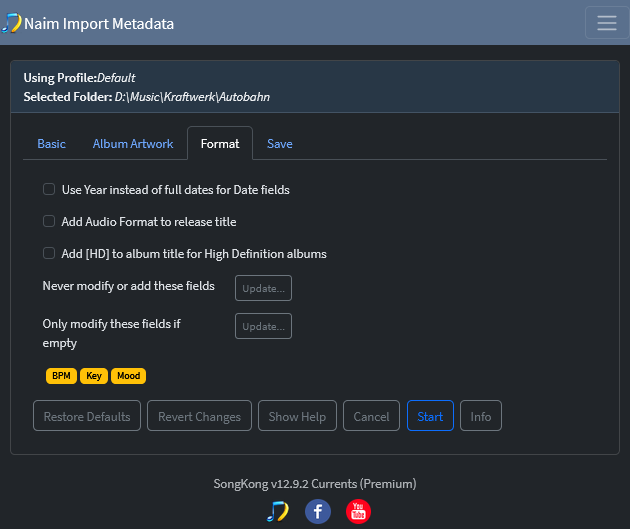The width and height of the screenshot is (630, 529).
Task: Check Add Audio Format to release title
Action: click(x=49, y=221)
